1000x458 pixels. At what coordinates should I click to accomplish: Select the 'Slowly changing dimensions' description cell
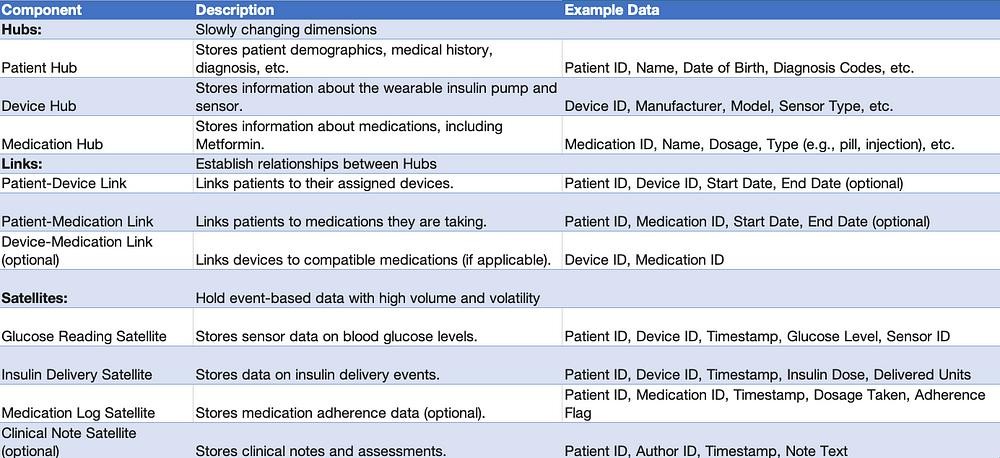tap(286, 30)
